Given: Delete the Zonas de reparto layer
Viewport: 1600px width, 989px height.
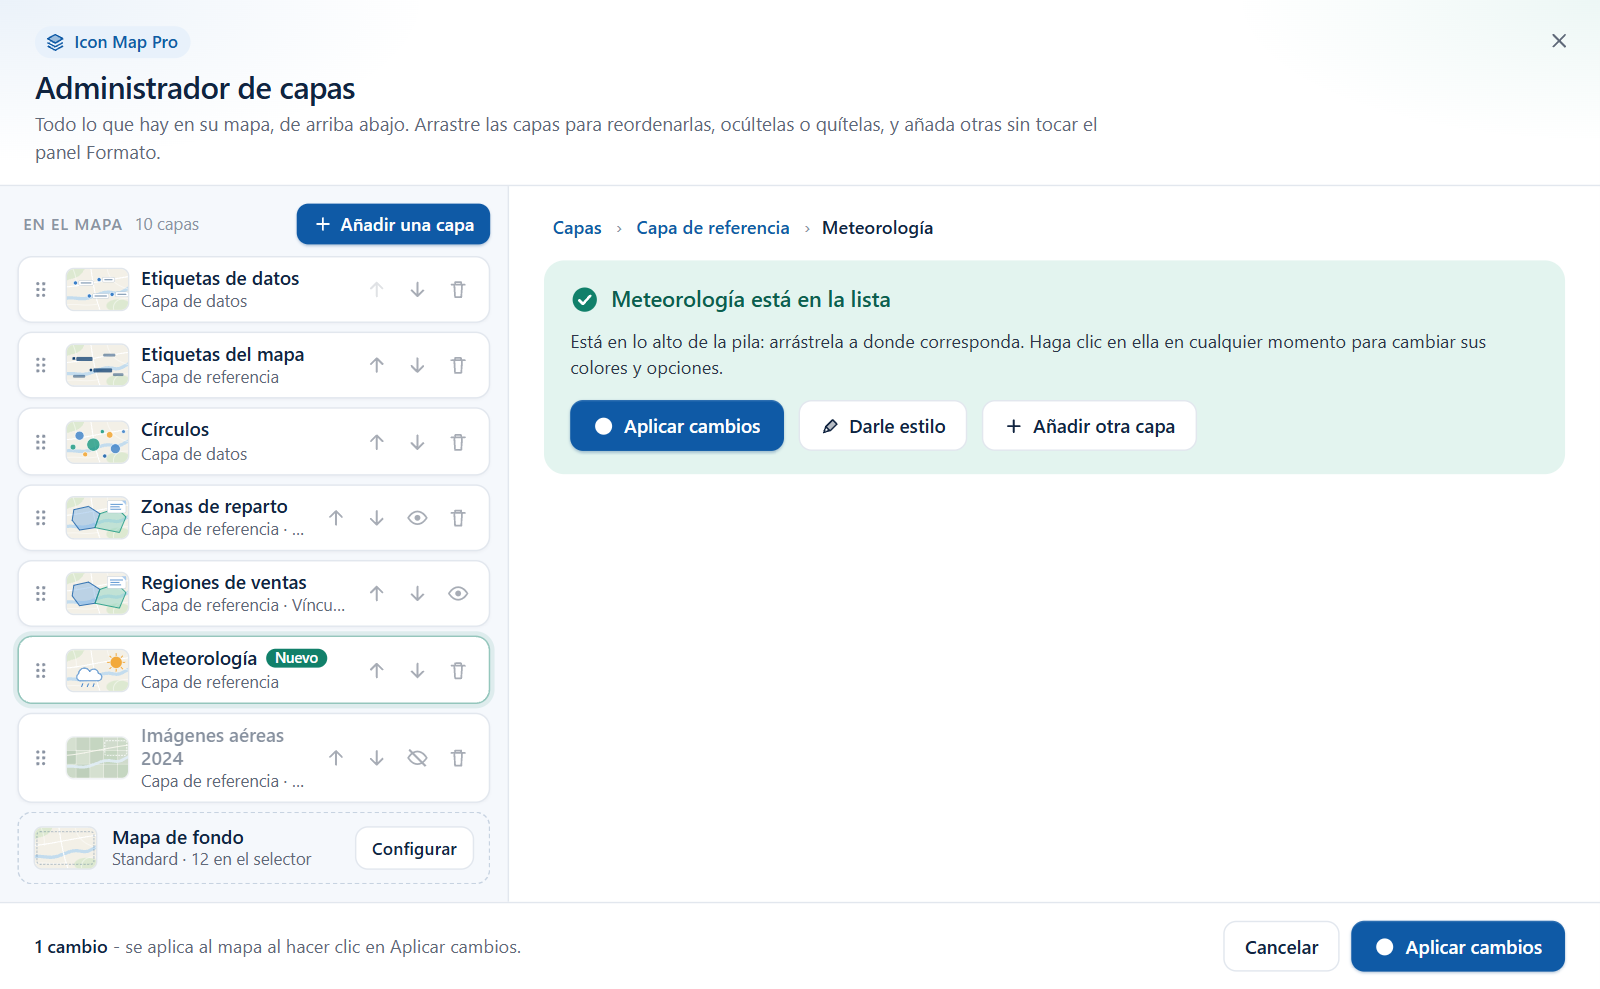Looking at the screenshot, I should [458, 518].
